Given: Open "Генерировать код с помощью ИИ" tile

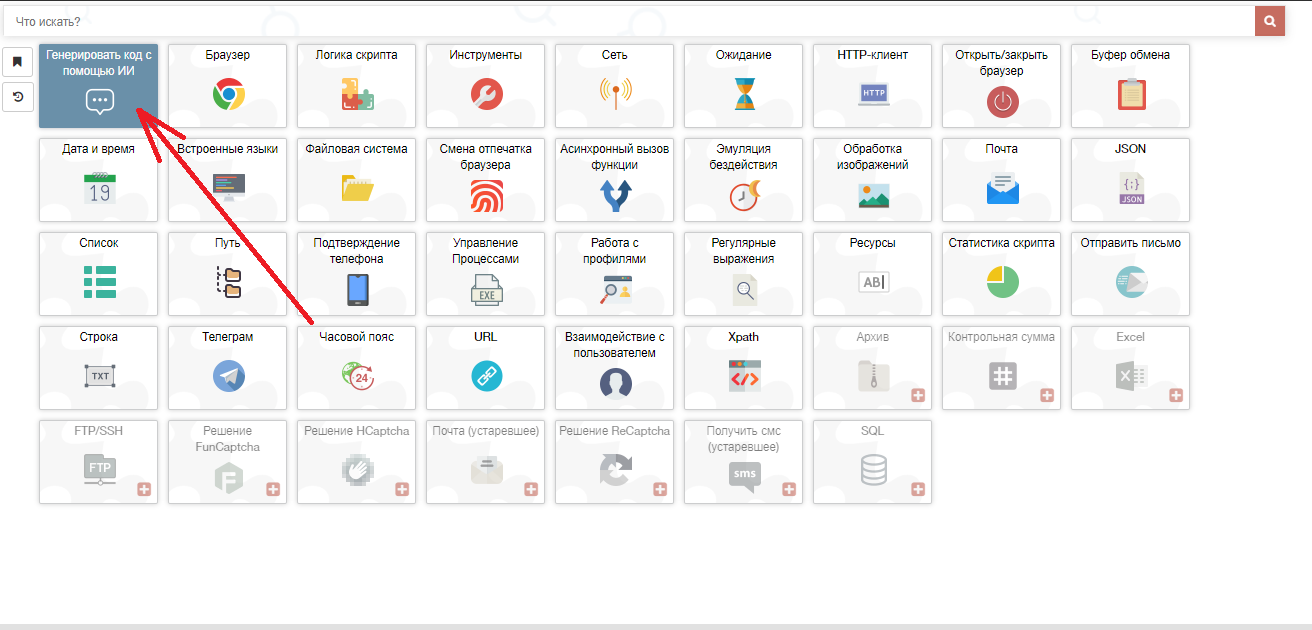Looking at the screenshot, I should pyautogui.click(x=98, y=86).
